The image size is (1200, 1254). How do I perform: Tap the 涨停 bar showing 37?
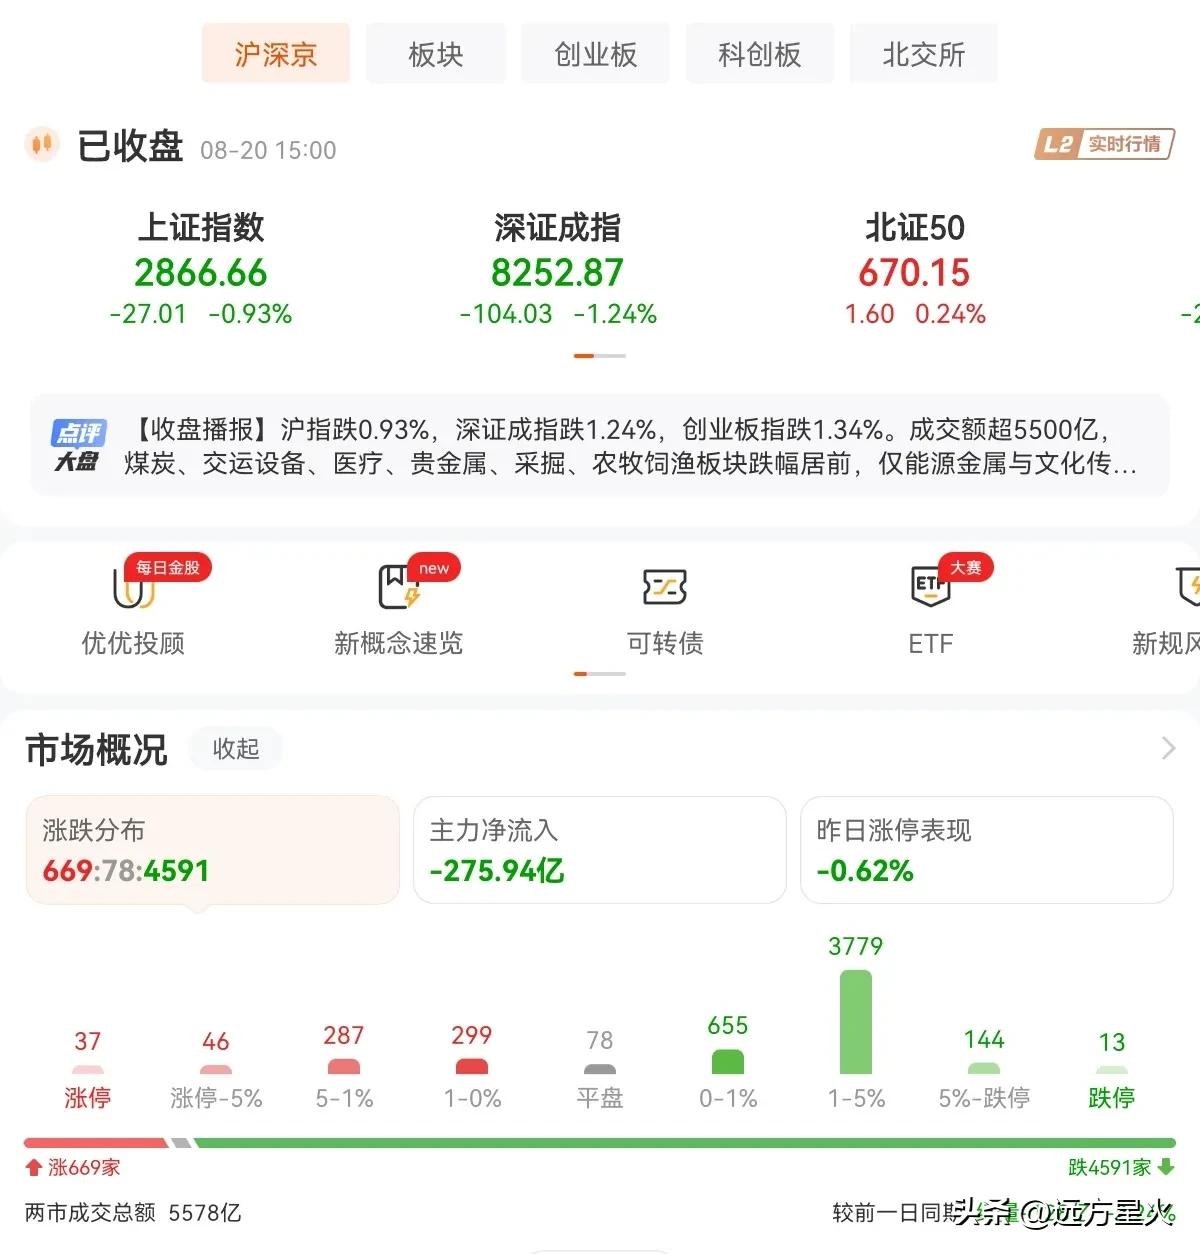click(88, 1070)
